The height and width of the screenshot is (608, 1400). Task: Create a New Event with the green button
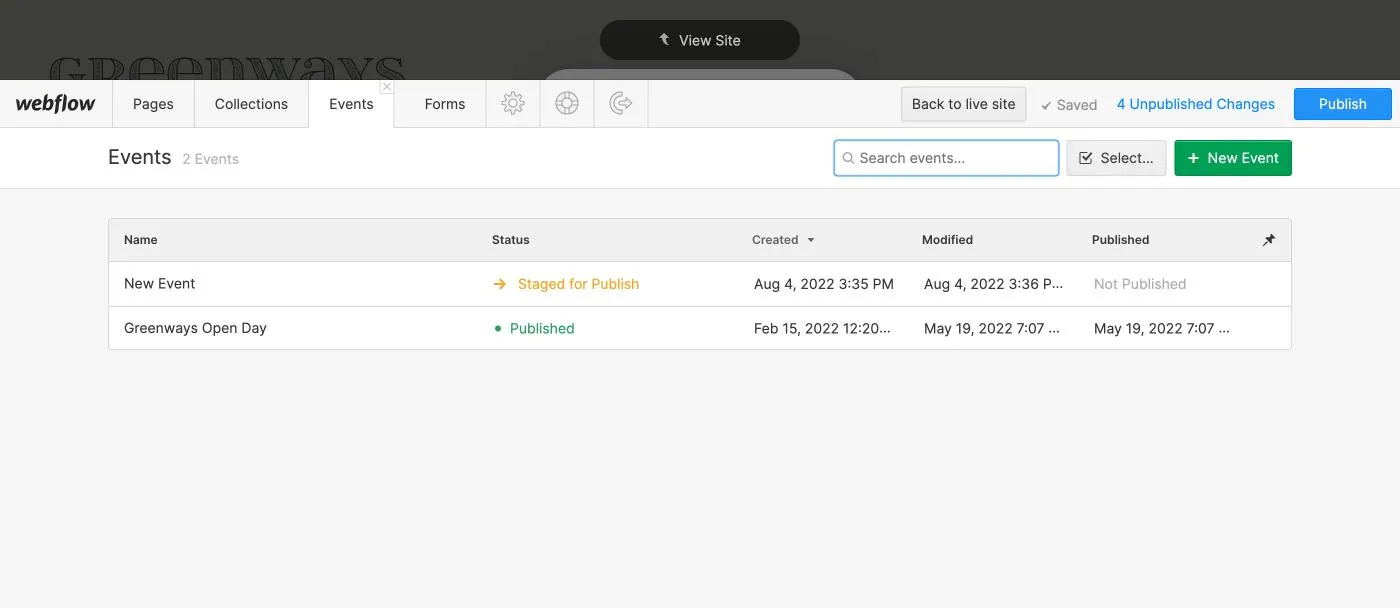pos(1233,158)
